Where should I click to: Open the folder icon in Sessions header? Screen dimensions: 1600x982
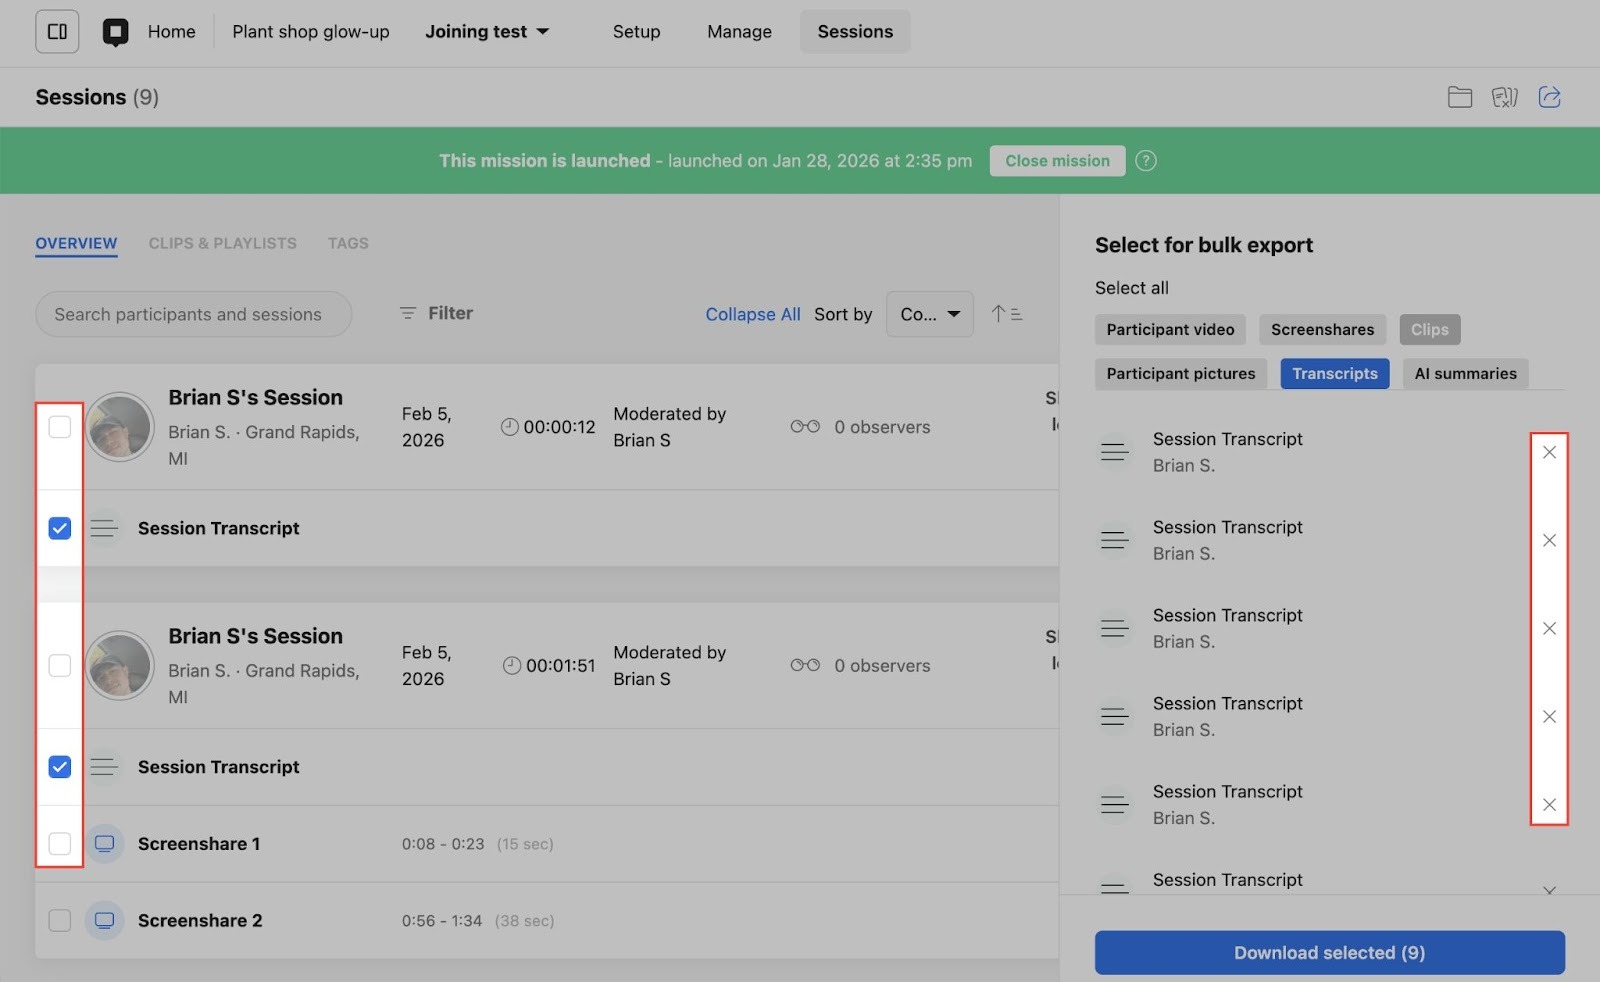tap(1459, 97)
